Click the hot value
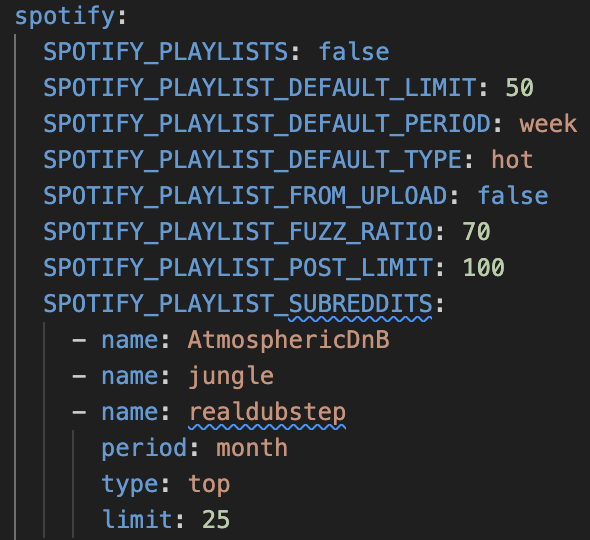 (512, 160)
